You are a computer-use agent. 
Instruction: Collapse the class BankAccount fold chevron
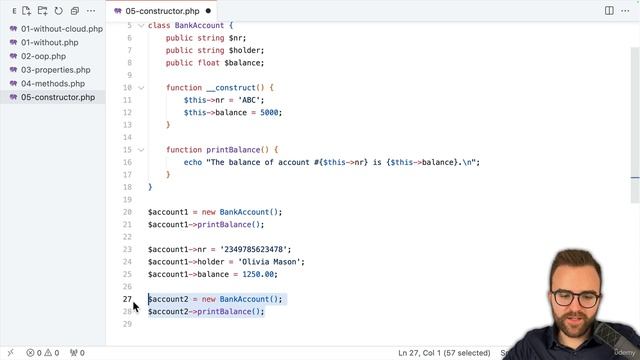coord(141,25)
